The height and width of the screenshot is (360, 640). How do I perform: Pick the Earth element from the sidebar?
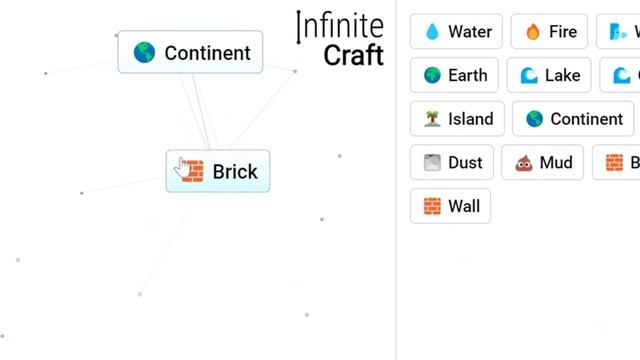pyautogui.click(x=454, y=75)
